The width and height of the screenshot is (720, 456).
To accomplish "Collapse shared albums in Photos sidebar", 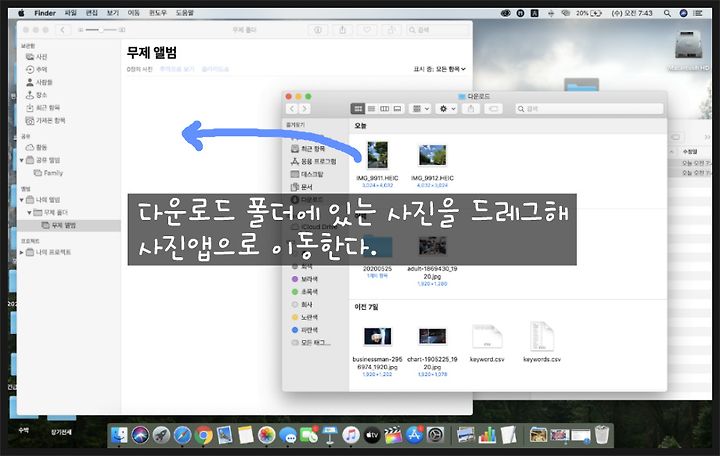I will click(x=22, y=160).
